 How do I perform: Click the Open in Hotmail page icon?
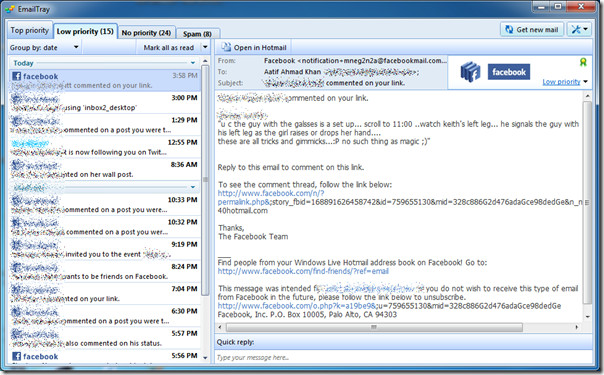point(226,47)
